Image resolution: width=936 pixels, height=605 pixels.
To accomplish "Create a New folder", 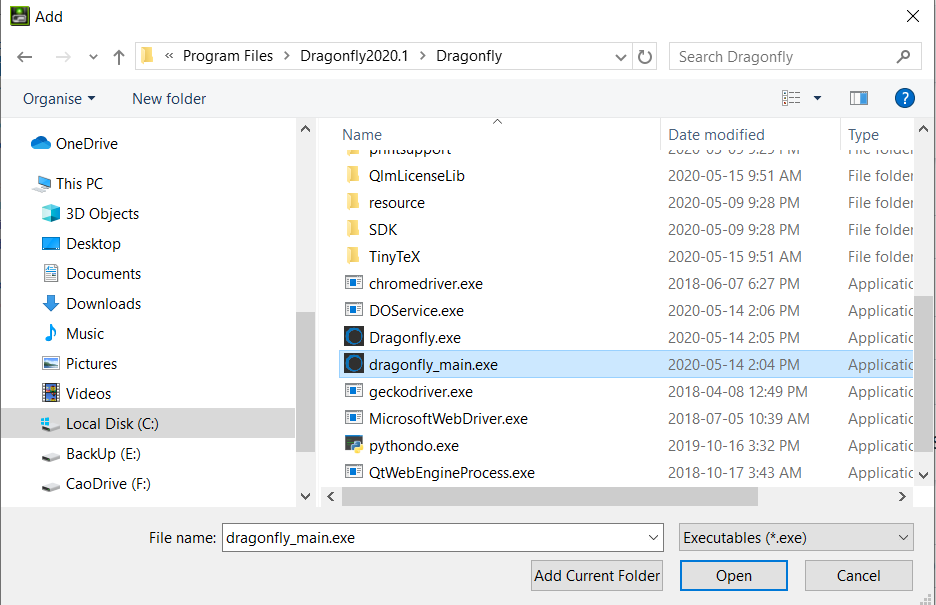I will pyautogui.click(x=169, y=98).
